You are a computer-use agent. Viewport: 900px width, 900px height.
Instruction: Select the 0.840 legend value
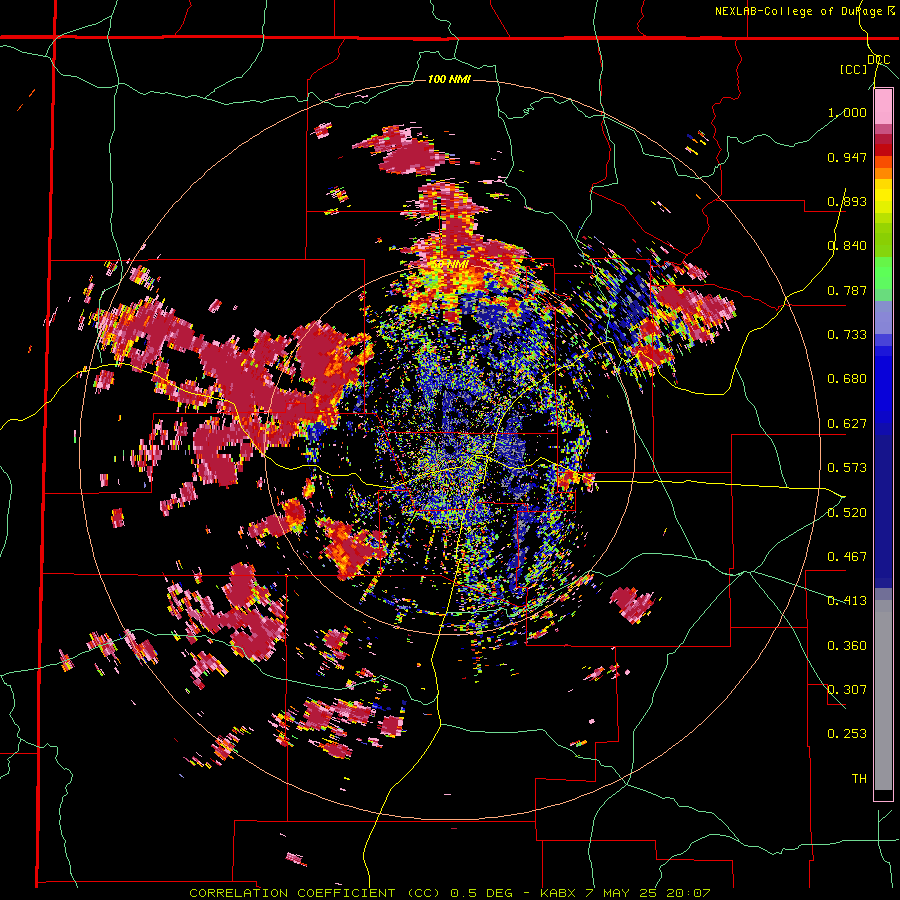point(847,246)
